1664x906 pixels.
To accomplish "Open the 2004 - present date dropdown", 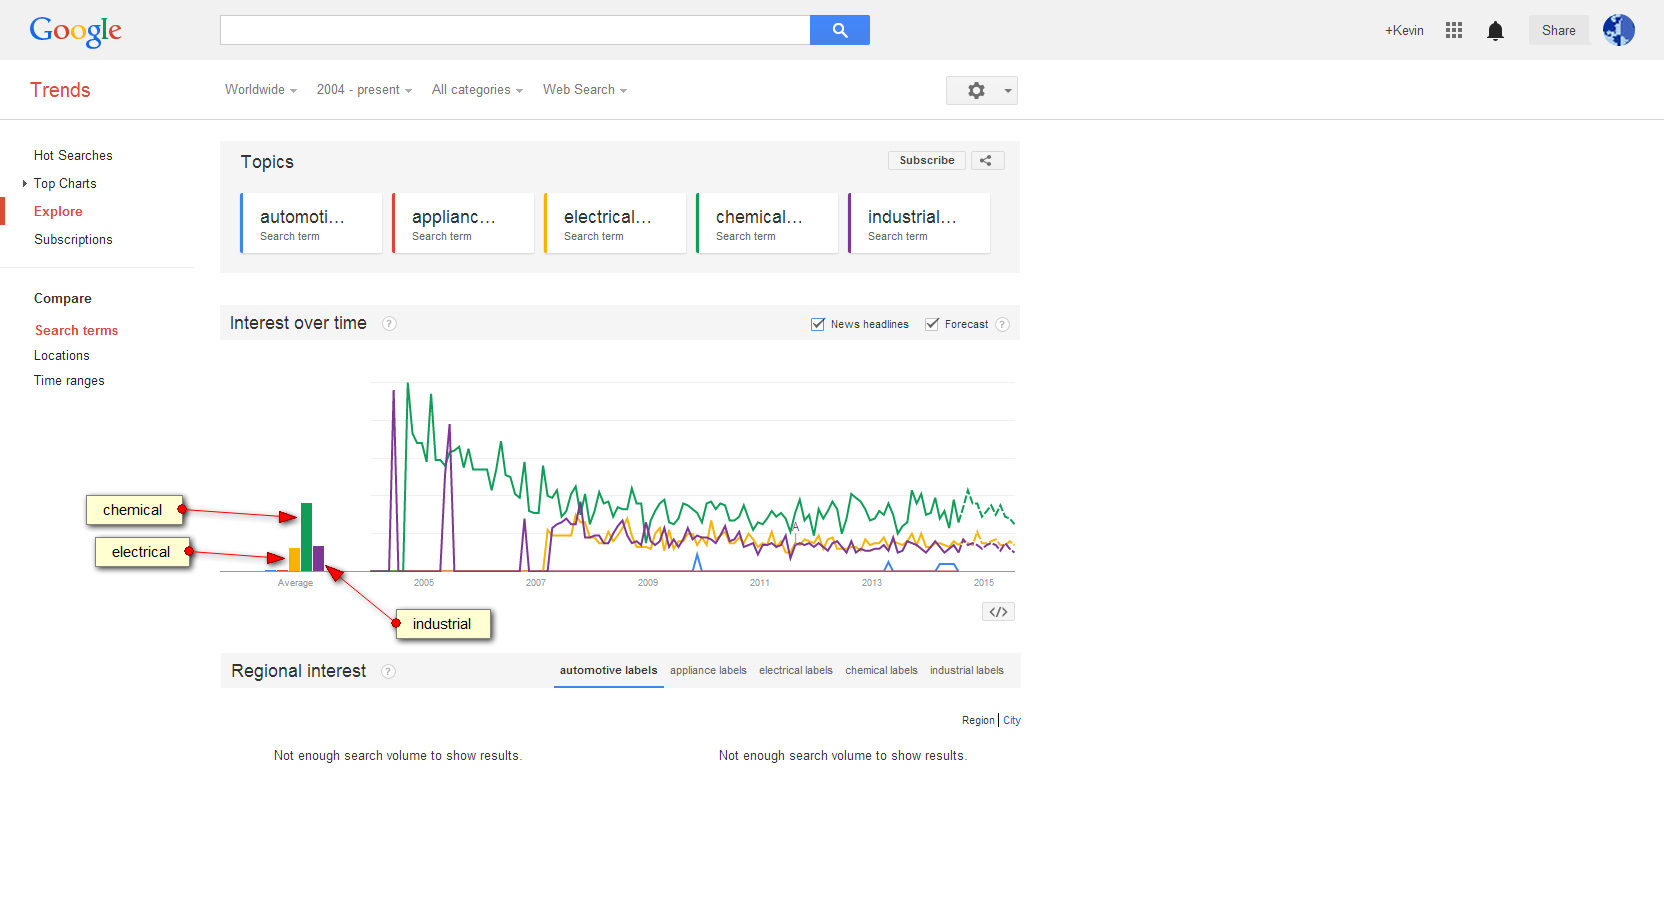I will [364, 90].
